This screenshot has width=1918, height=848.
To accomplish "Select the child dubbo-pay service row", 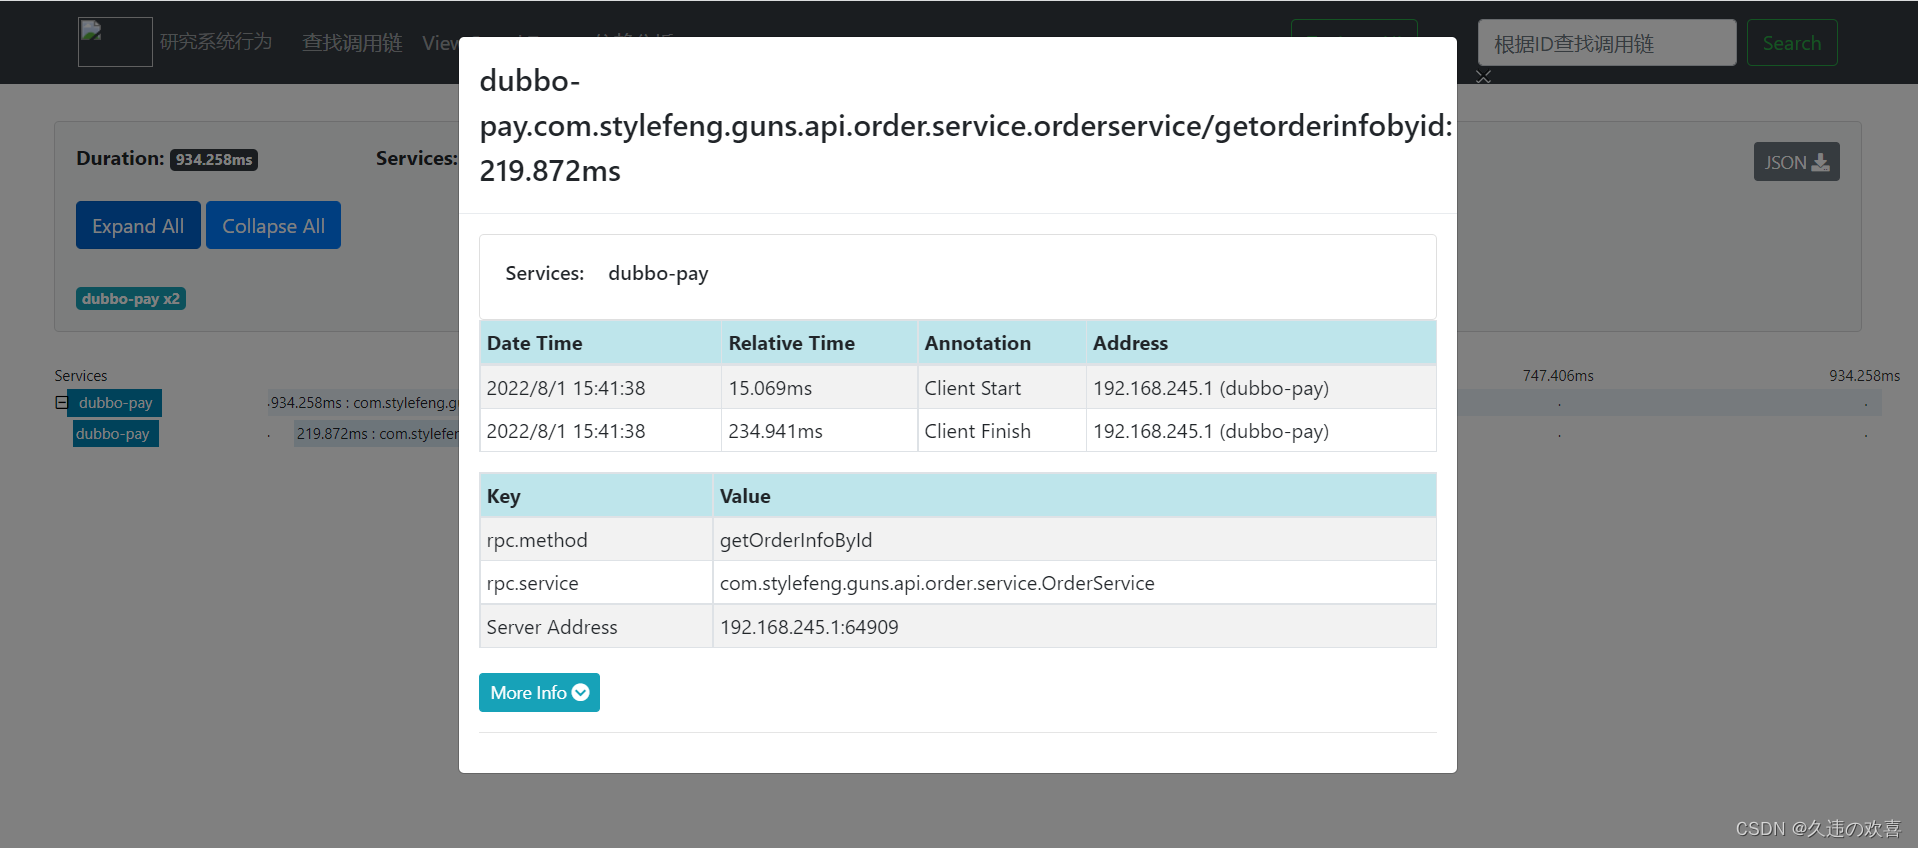I will click(115, 434).
